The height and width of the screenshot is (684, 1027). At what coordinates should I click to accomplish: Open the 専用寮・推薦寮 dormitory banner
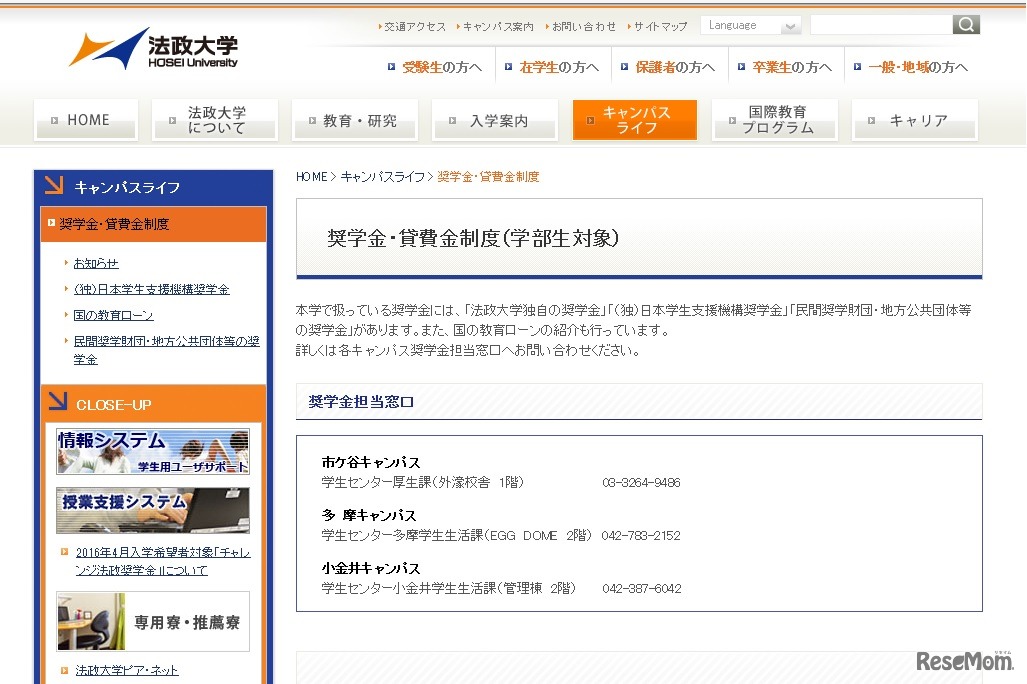point(151,620)
